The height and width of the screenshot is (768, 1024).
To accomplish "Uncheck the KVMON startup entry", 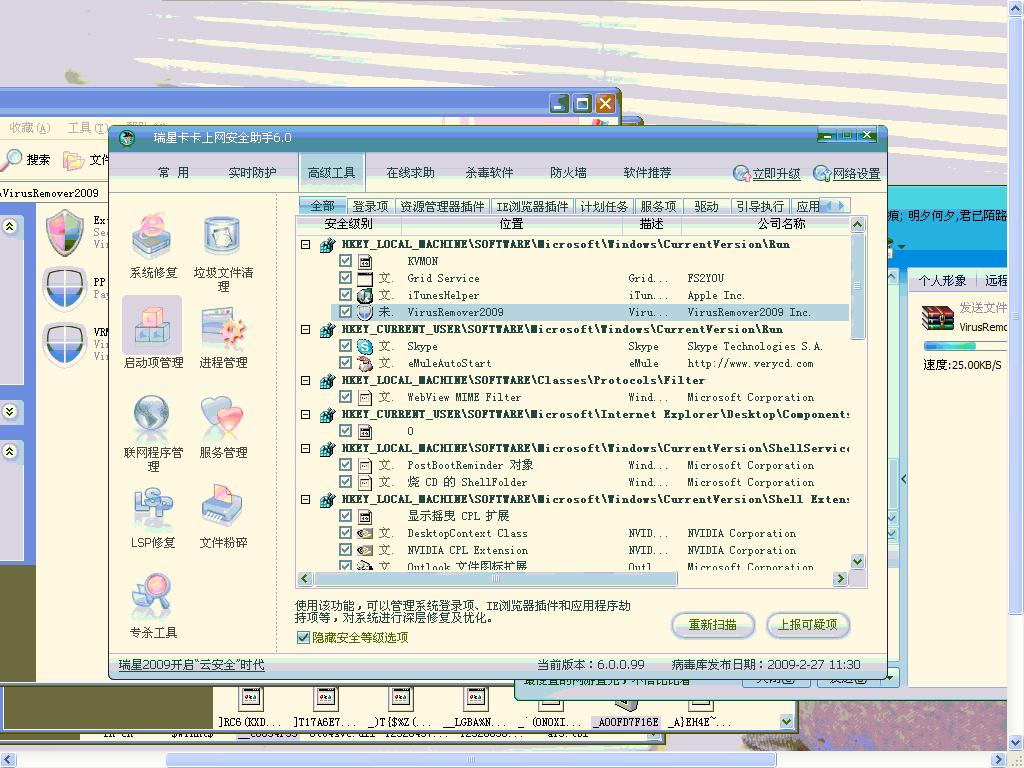I will 345,261.
